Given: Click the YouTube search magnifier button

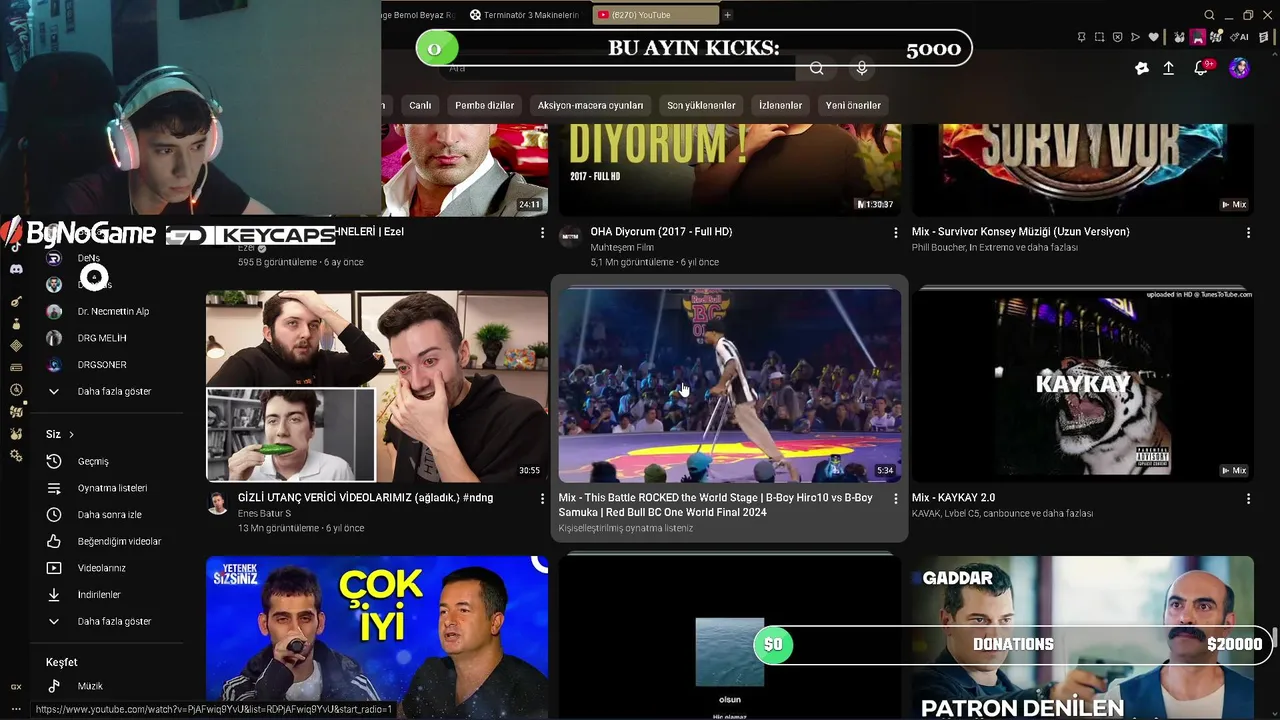Looking at the screenshot, I should coord(817,68).
